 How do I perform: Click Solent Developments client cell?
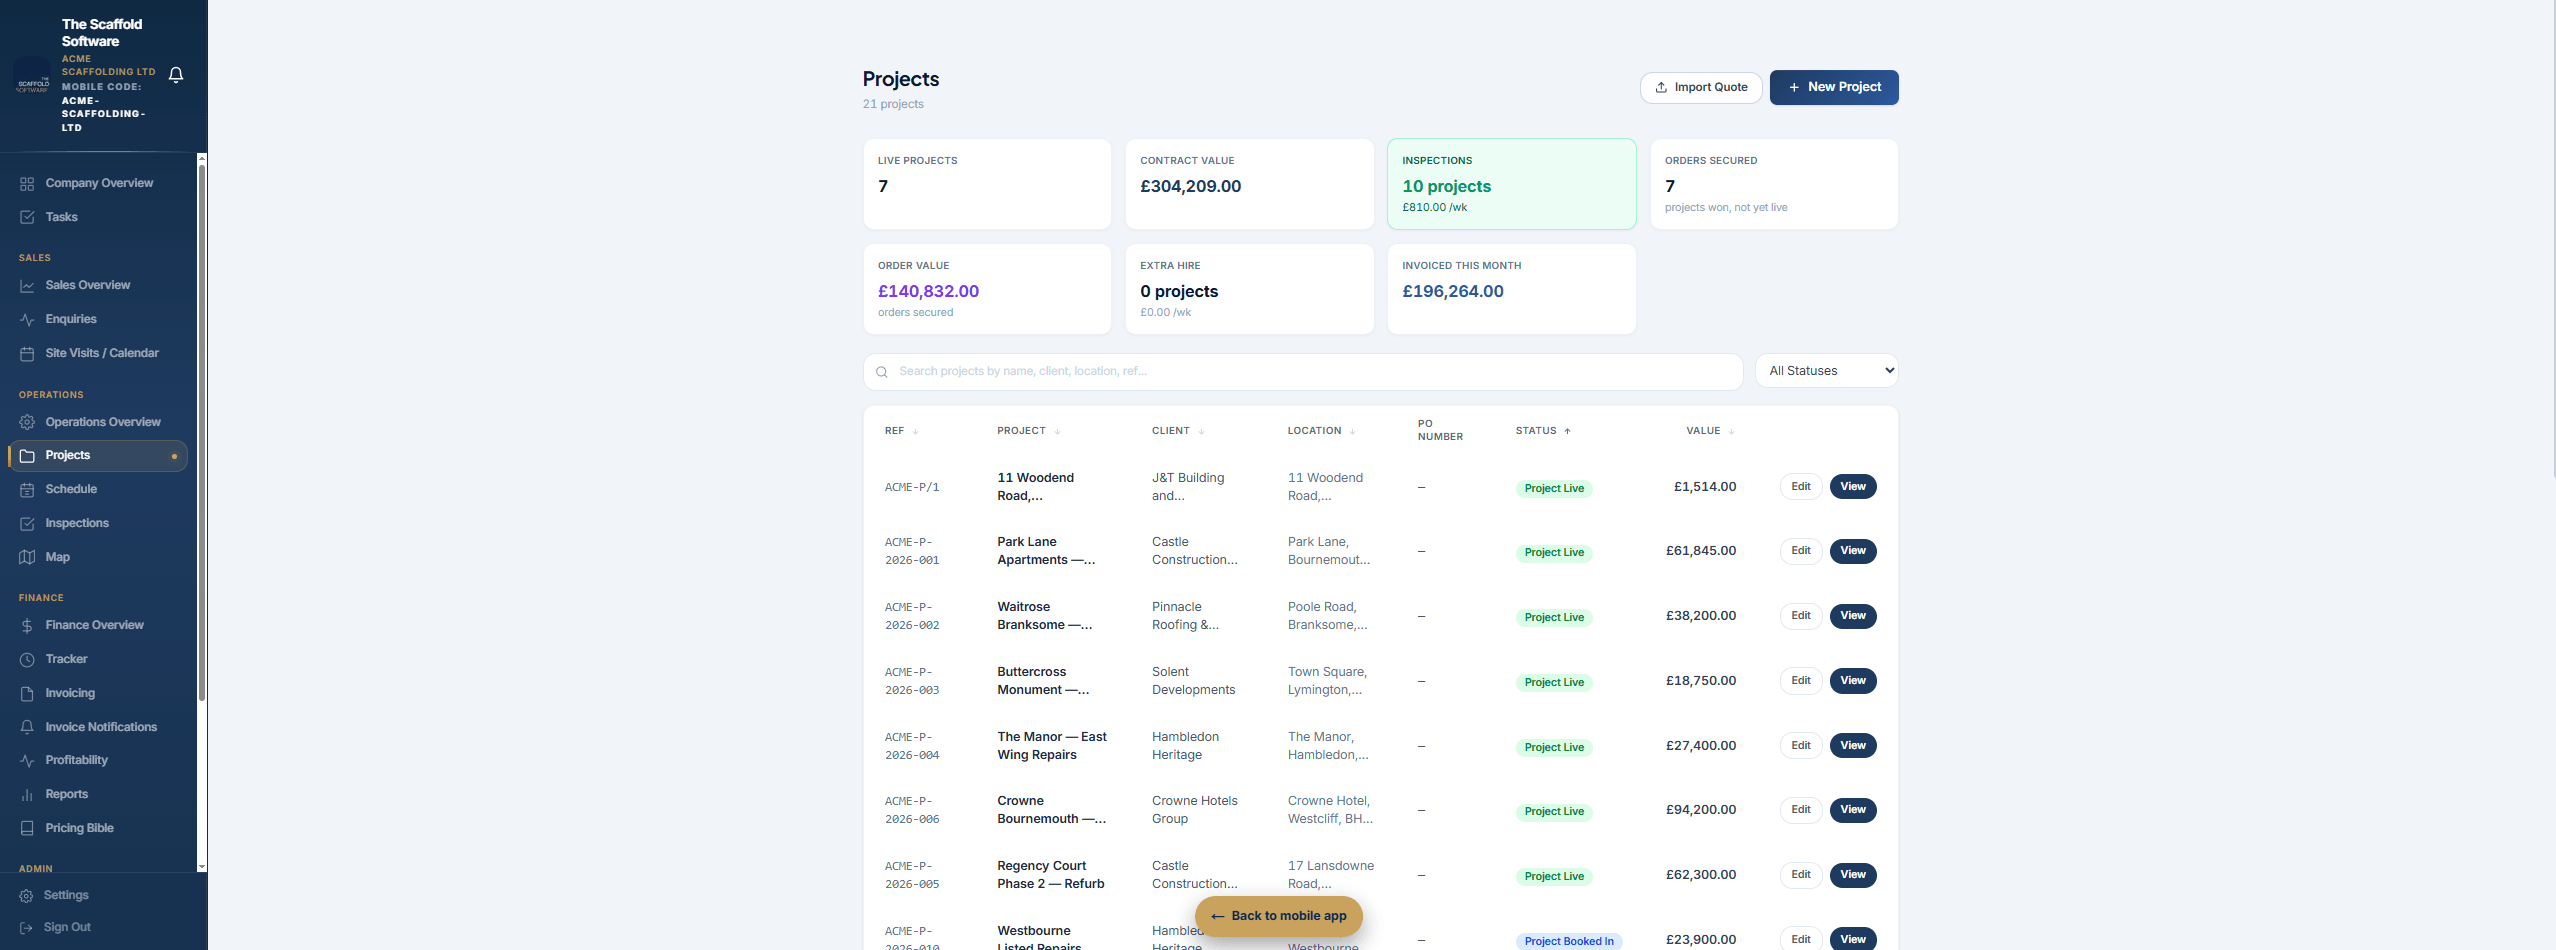pyautogui.click(x=1193, y=681)
